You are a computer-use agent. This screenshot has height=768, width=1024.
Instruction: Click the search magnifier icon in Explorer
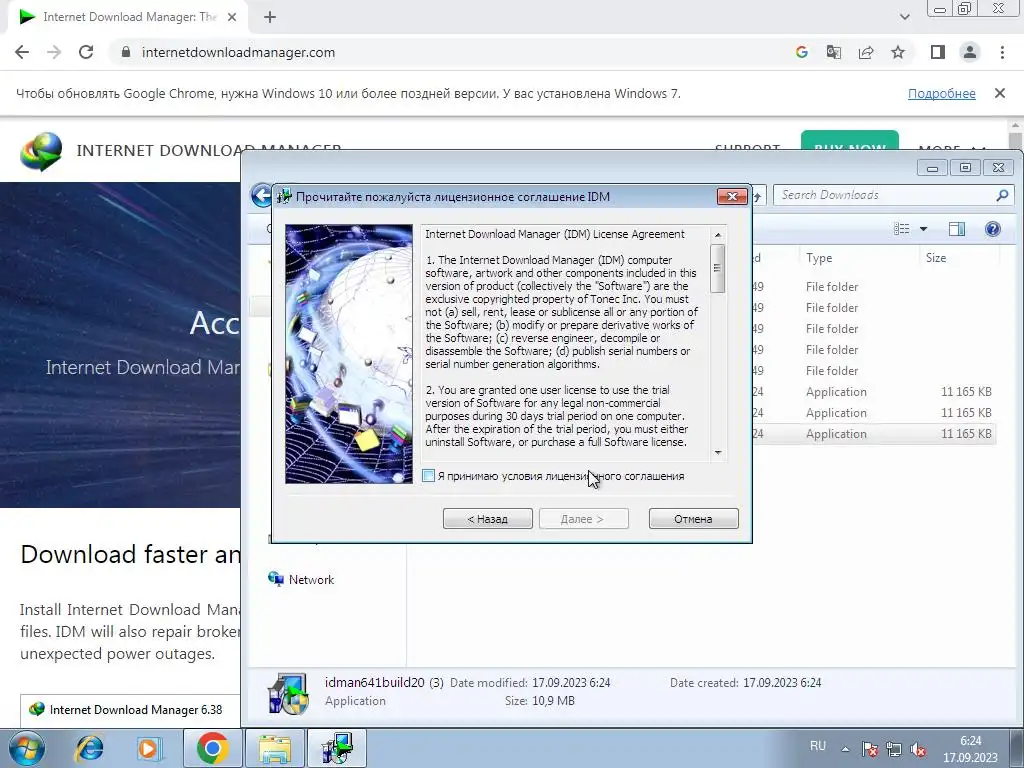tap(1002, 195)
